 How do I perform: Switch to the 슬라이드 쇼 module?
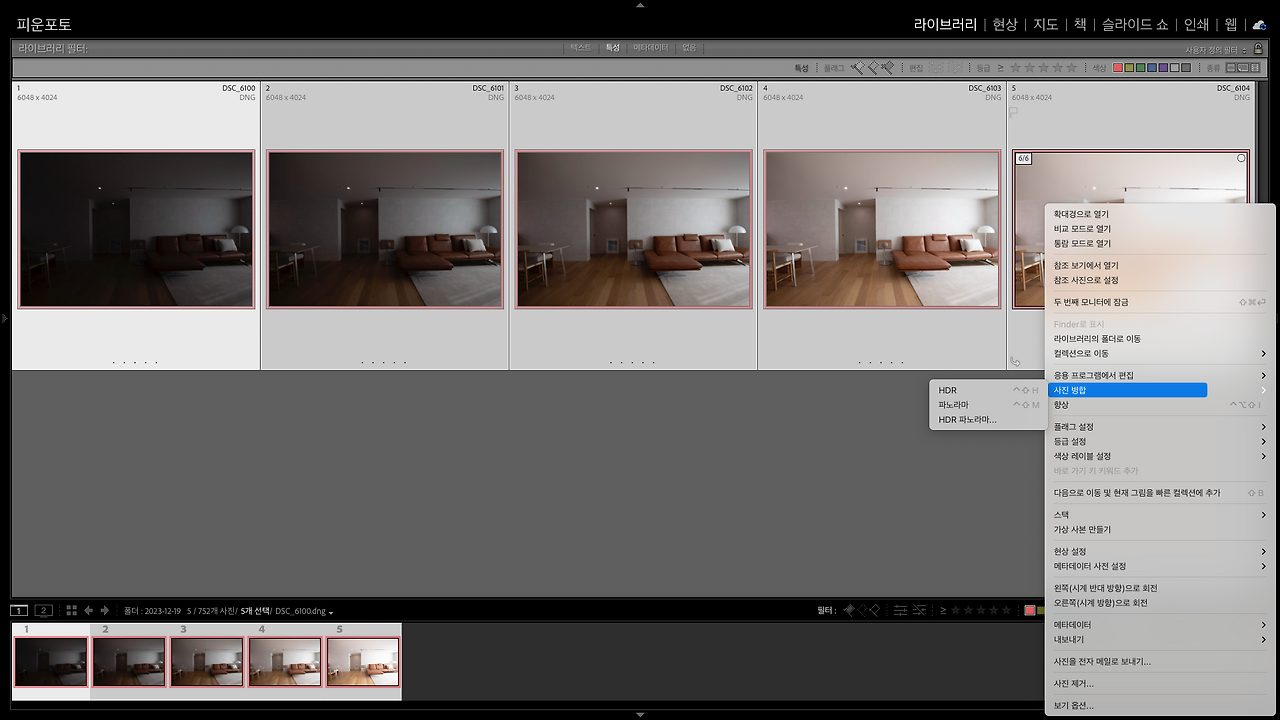click(x=1135, y=25)
